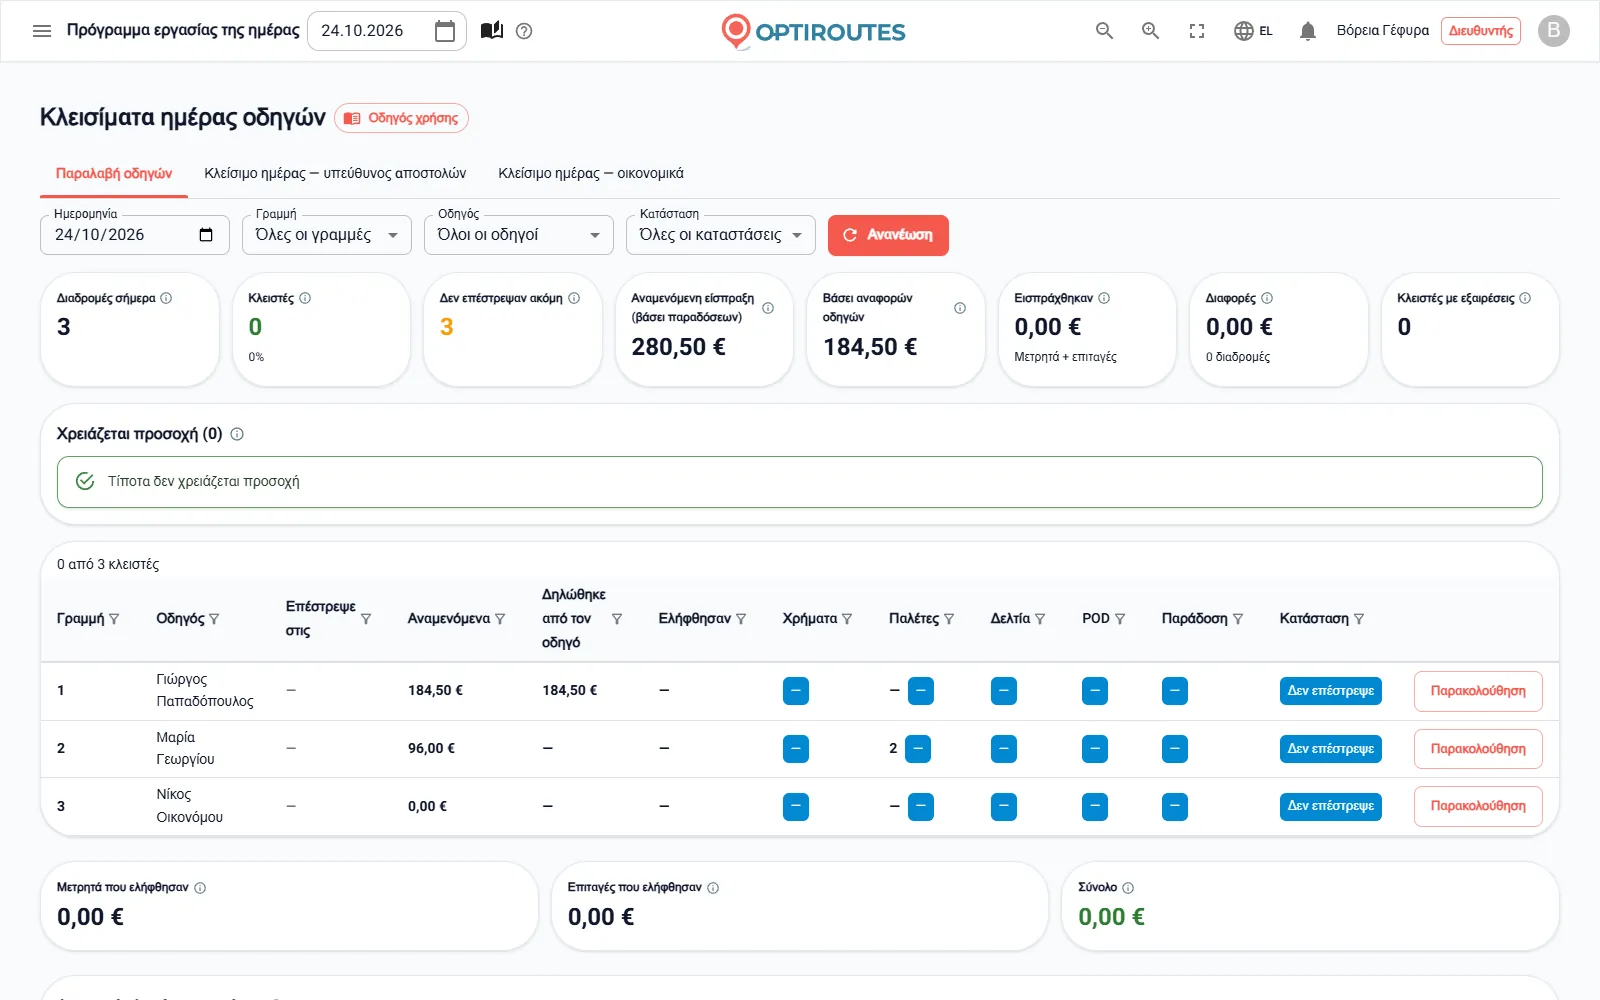Open Οδηγός dropdown Όλοι οι οδηγοί
The height and width of the screenshot is (1000, 1600).
point(519,235)
